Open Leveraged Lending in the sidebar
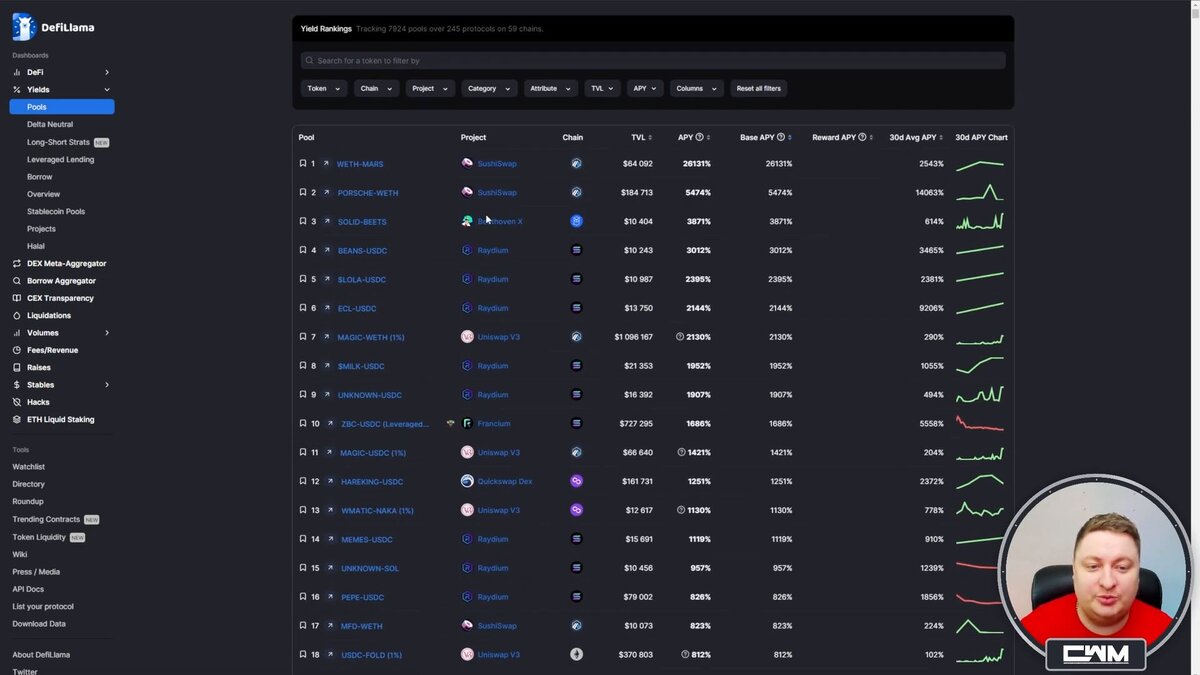Screen dimensions: 1200x675 [60, 159]
